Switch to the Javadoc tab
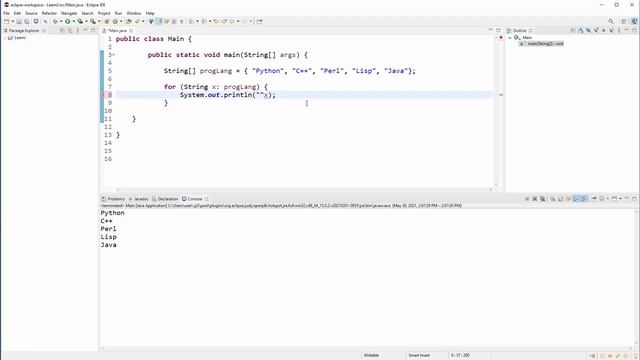 pos(139,199)
